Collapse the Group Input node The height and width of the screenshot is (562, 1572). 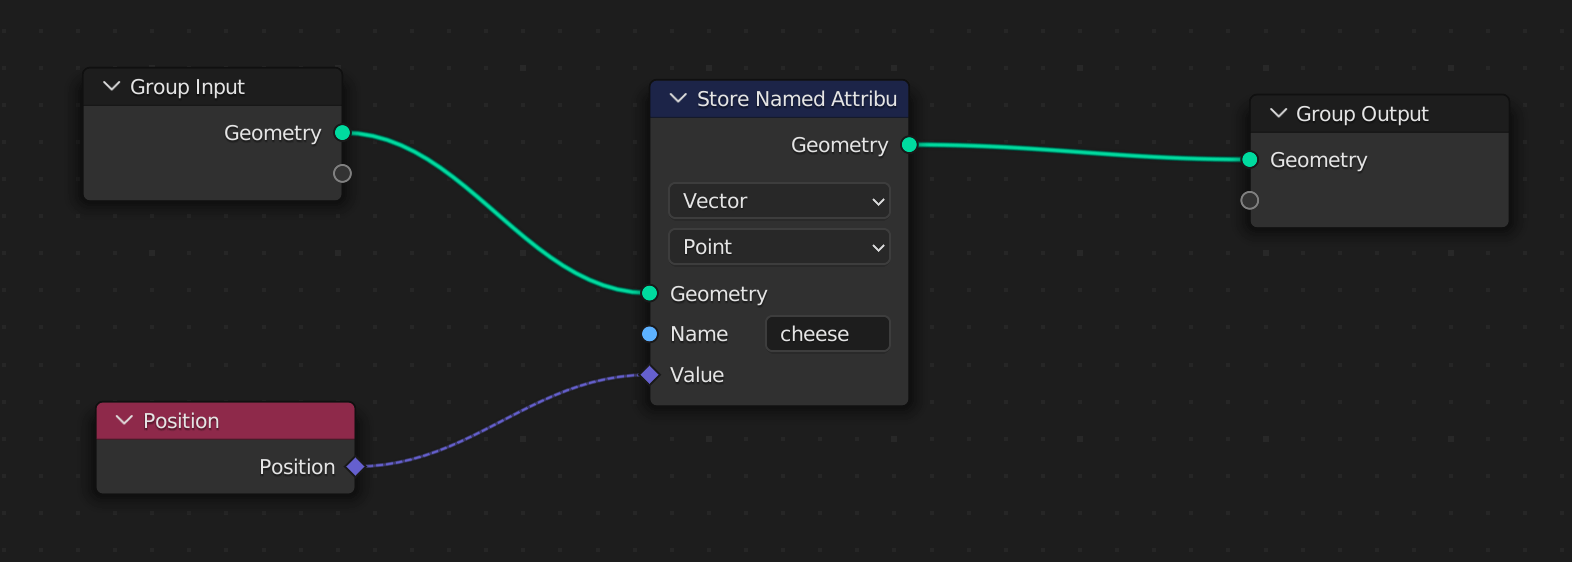point(111,87)
